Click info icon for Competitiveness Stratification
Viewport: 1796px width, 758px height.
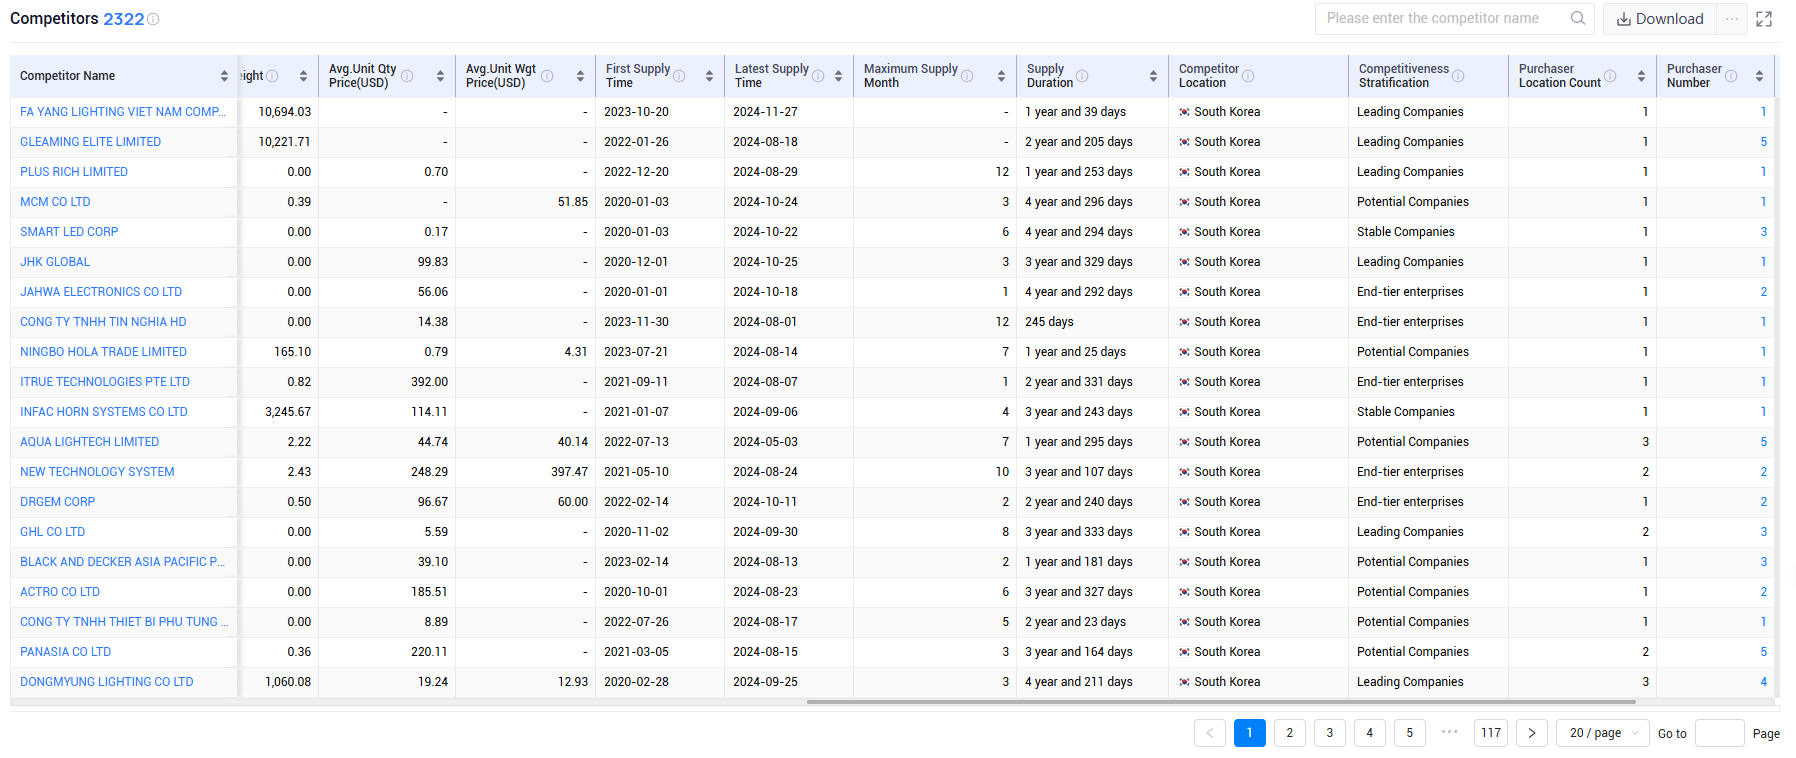(x=1458, y=76)
